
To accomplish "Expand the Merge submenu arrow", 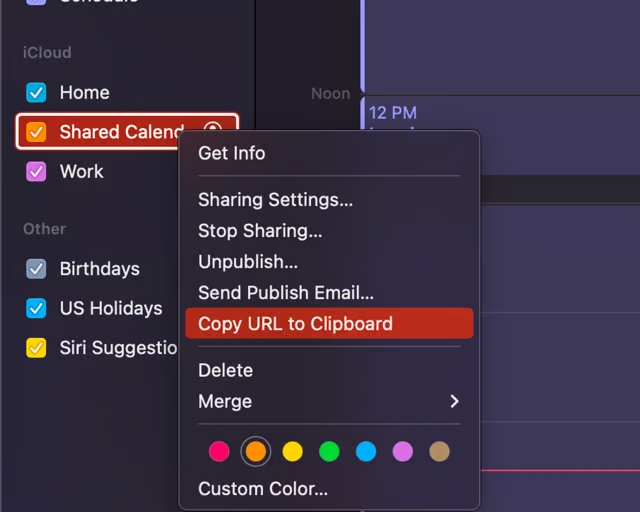I will coord(454,401).
